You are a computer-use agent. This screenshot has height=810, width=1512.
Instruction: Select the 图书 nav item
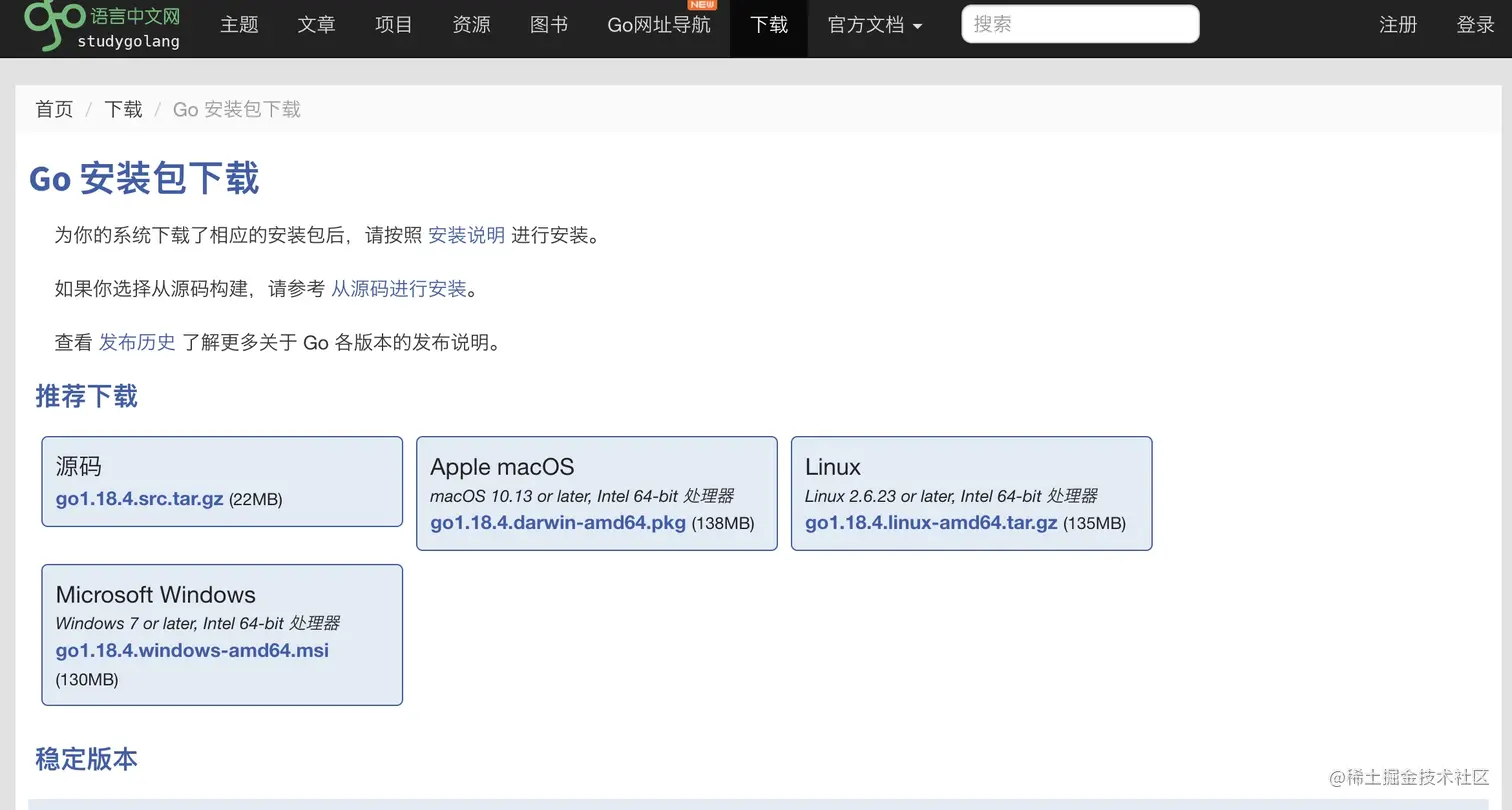[x=549, y=25]
